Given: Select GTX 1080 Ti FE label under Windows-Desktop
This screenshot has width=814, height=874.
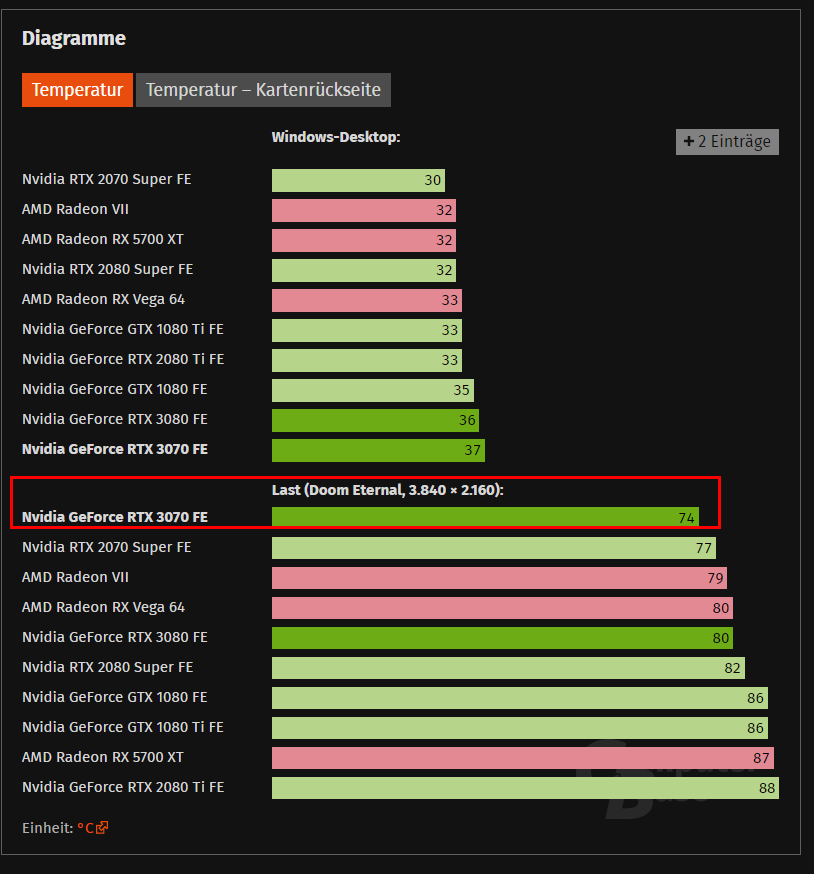Looking at the screenshot, I should click(x=123, y=329).
